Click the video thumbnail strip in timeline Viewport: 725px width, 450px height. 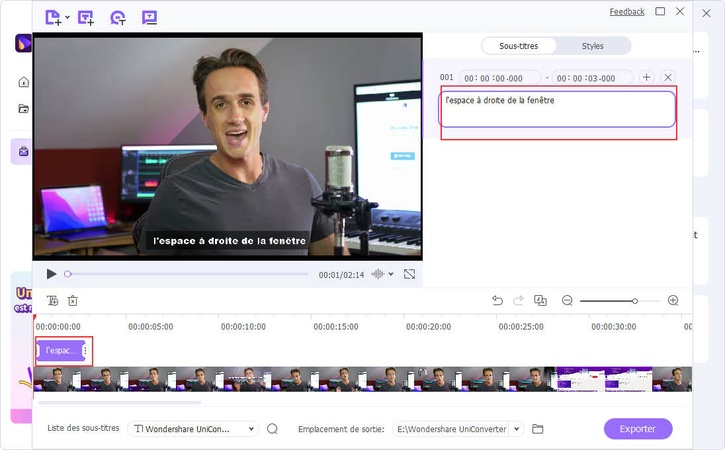pyautogui.click(x=362, y=379)
